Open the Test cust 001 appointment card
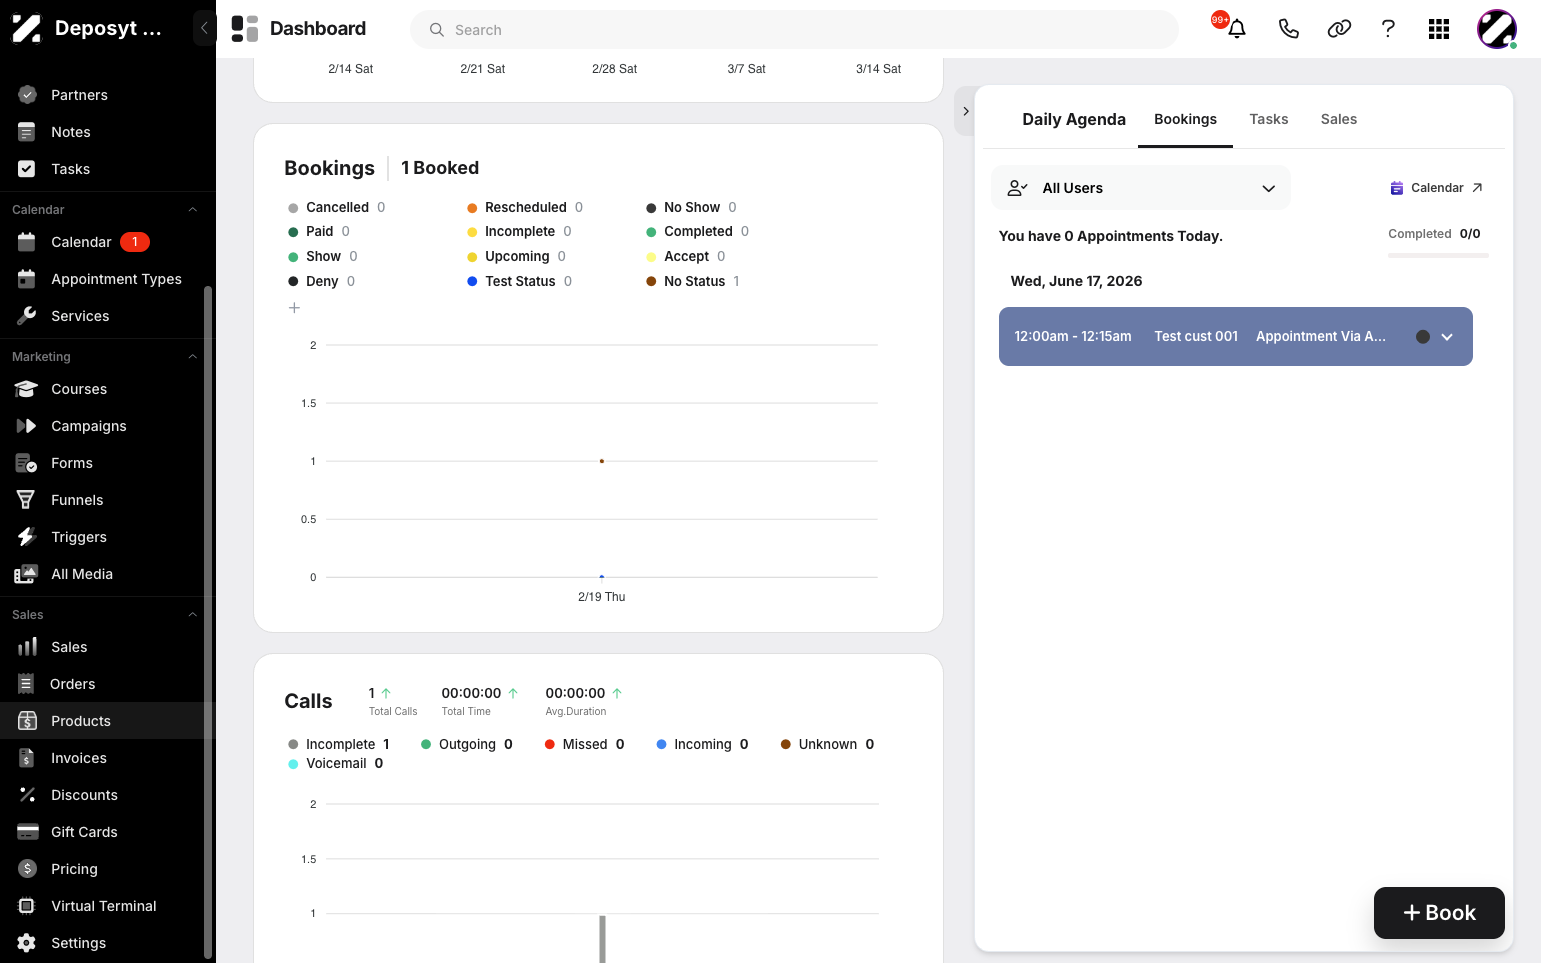Image resolution: width=1541 pixels, height=963 pixels. (x=1235, y=336)
